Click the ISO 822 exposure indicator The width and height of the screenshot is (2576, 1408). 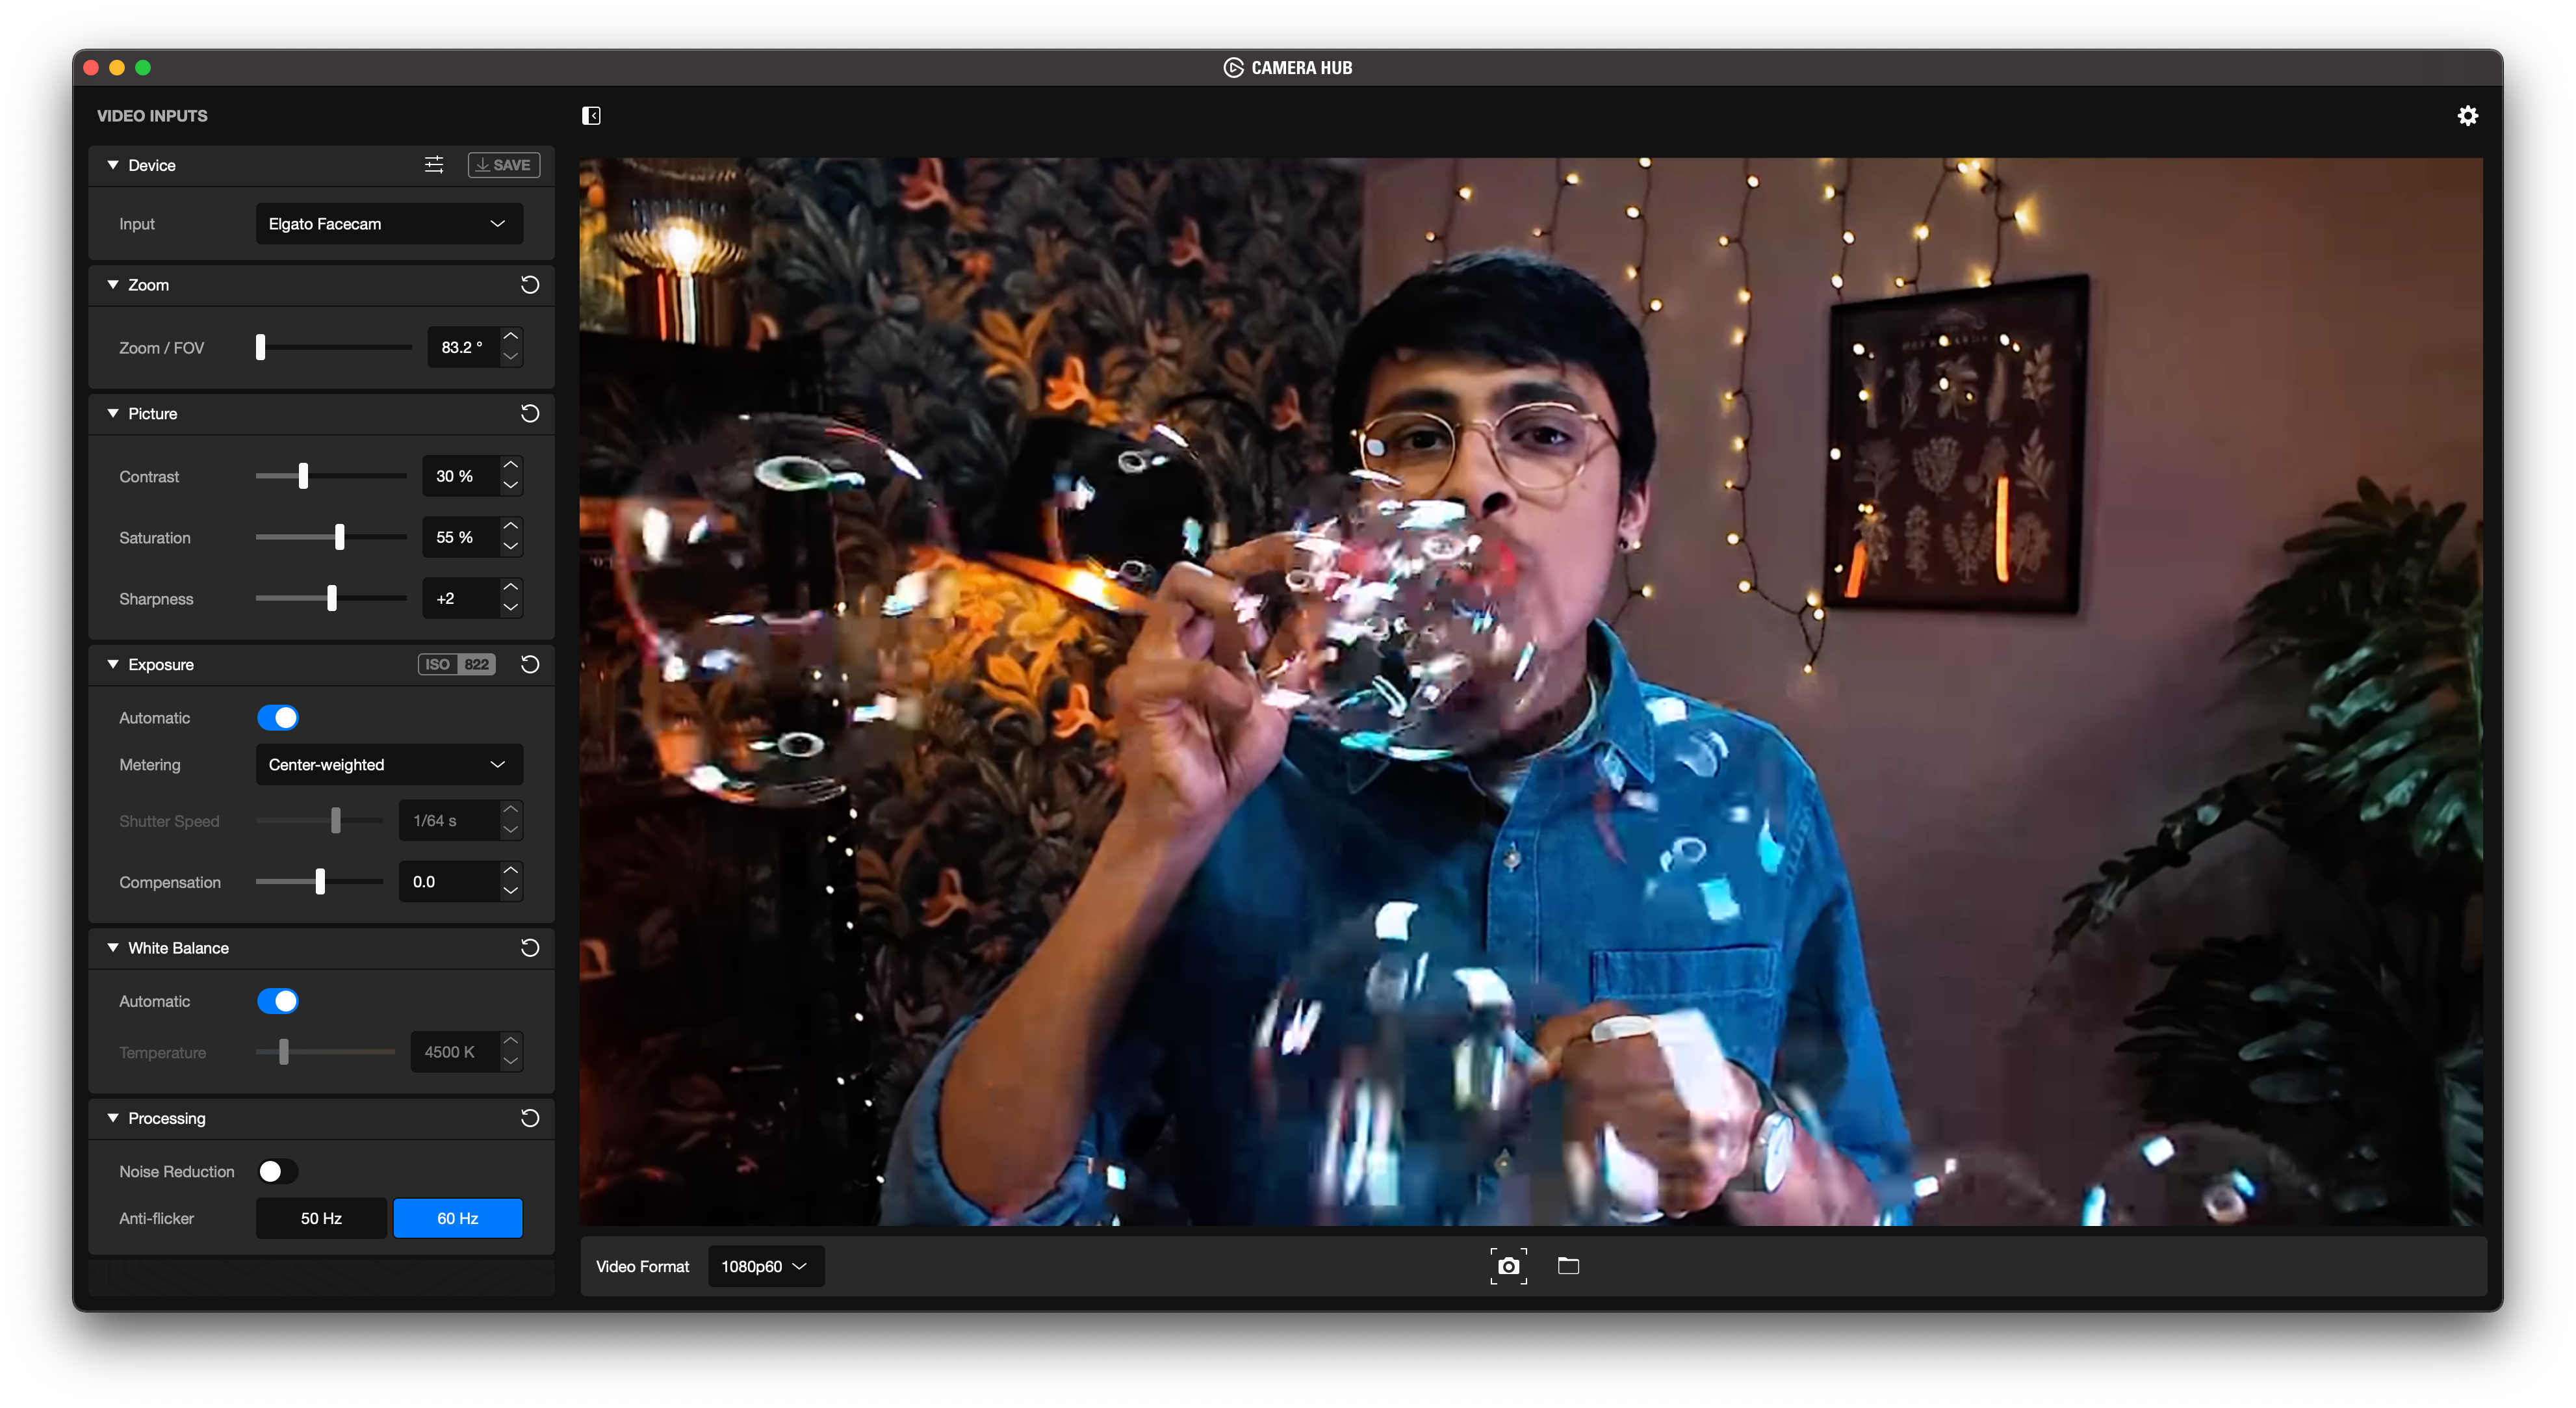[456, 664]
